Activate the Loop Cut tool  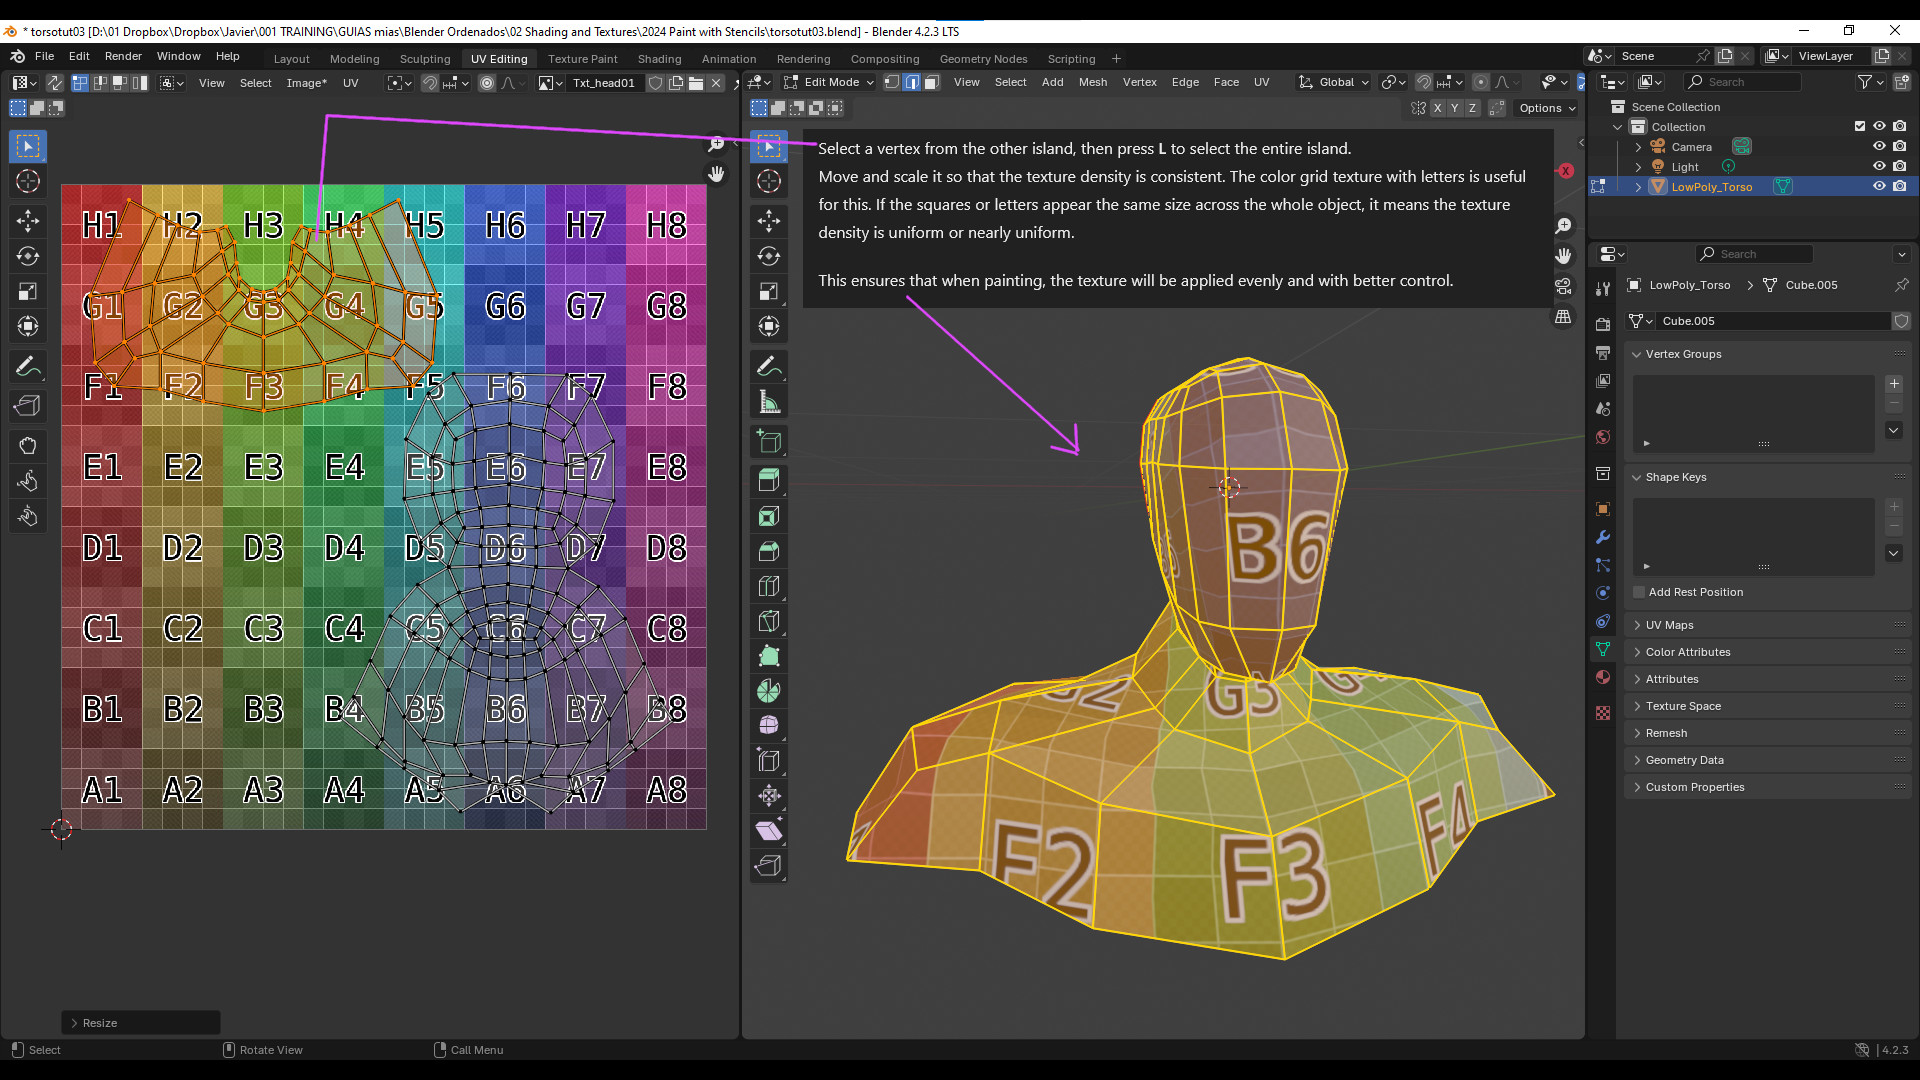tap(769, 586)
